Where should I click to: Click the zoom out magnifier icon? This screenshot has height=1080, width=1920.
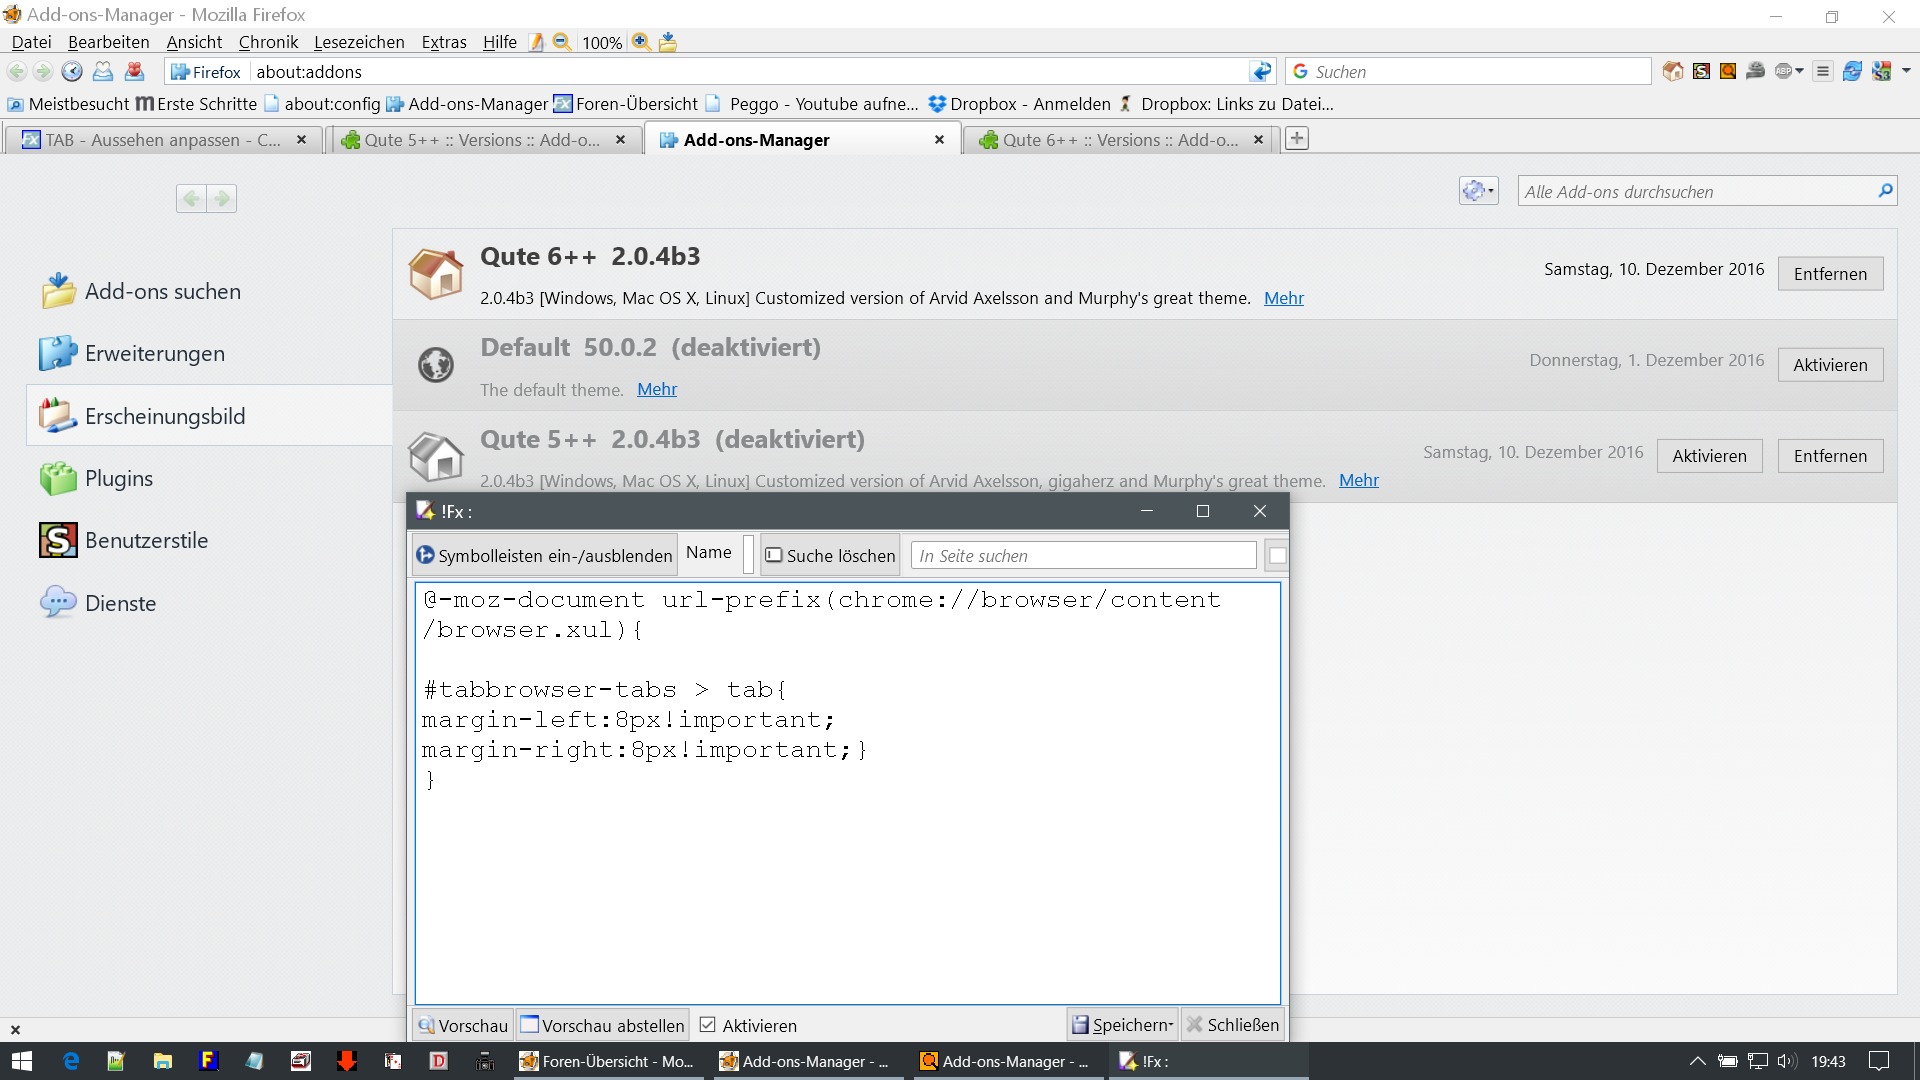click(562, 42)
